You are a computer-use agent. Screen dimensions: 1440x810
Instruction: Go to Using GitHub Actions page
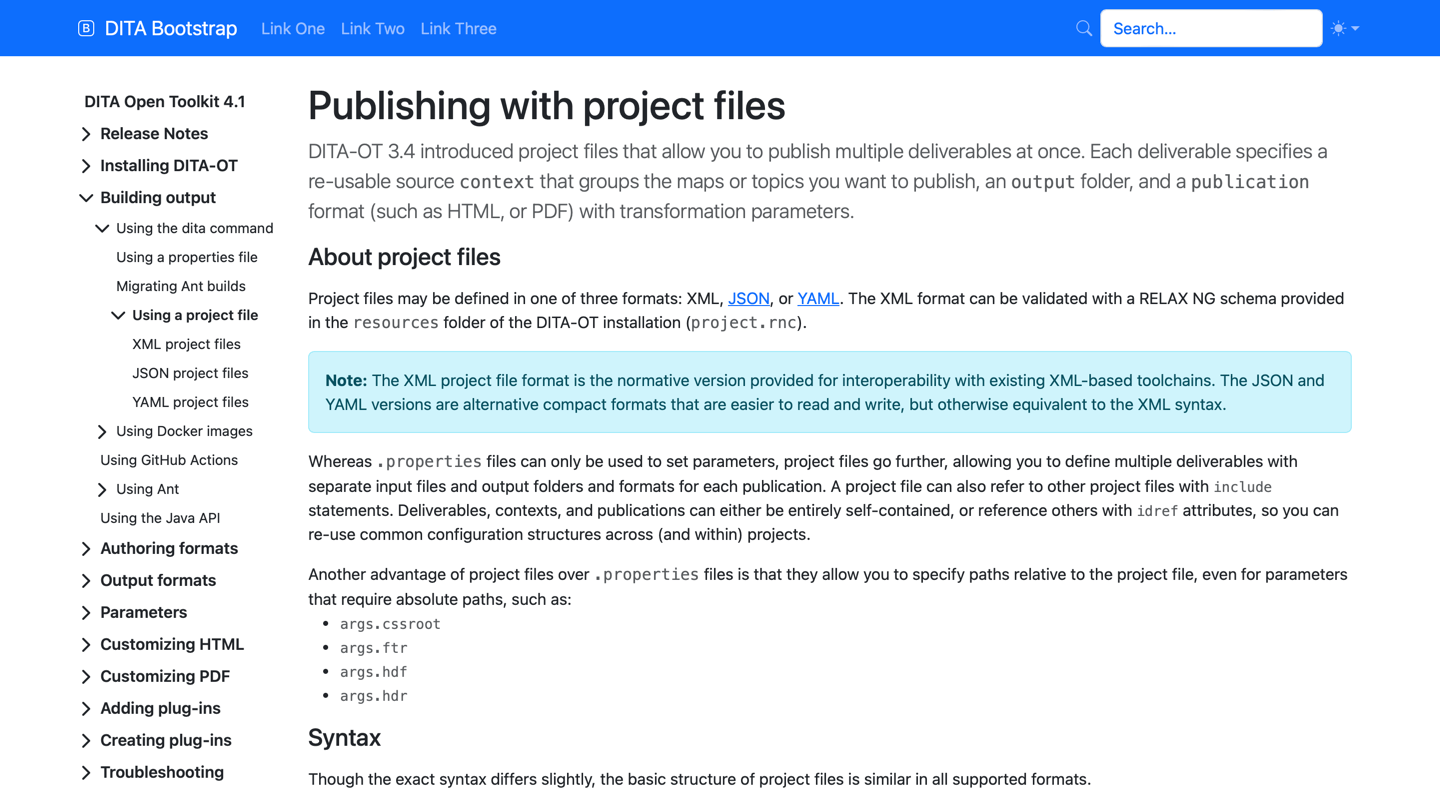pyautogui.click(x=169, y=460)
